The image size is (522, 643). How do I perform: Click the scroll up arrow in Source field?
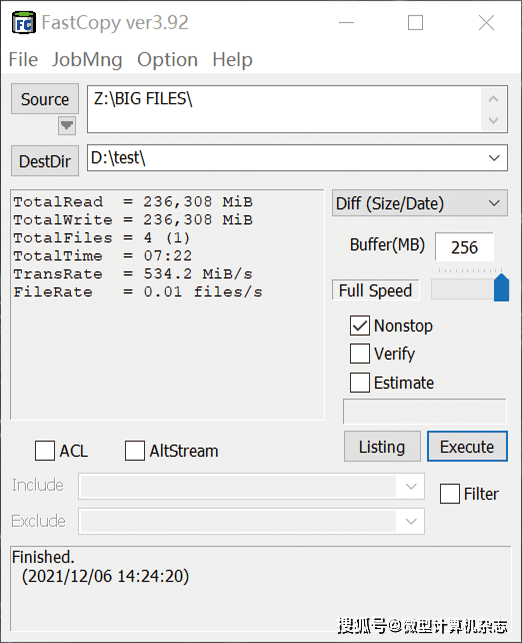(x=494, y=99)
